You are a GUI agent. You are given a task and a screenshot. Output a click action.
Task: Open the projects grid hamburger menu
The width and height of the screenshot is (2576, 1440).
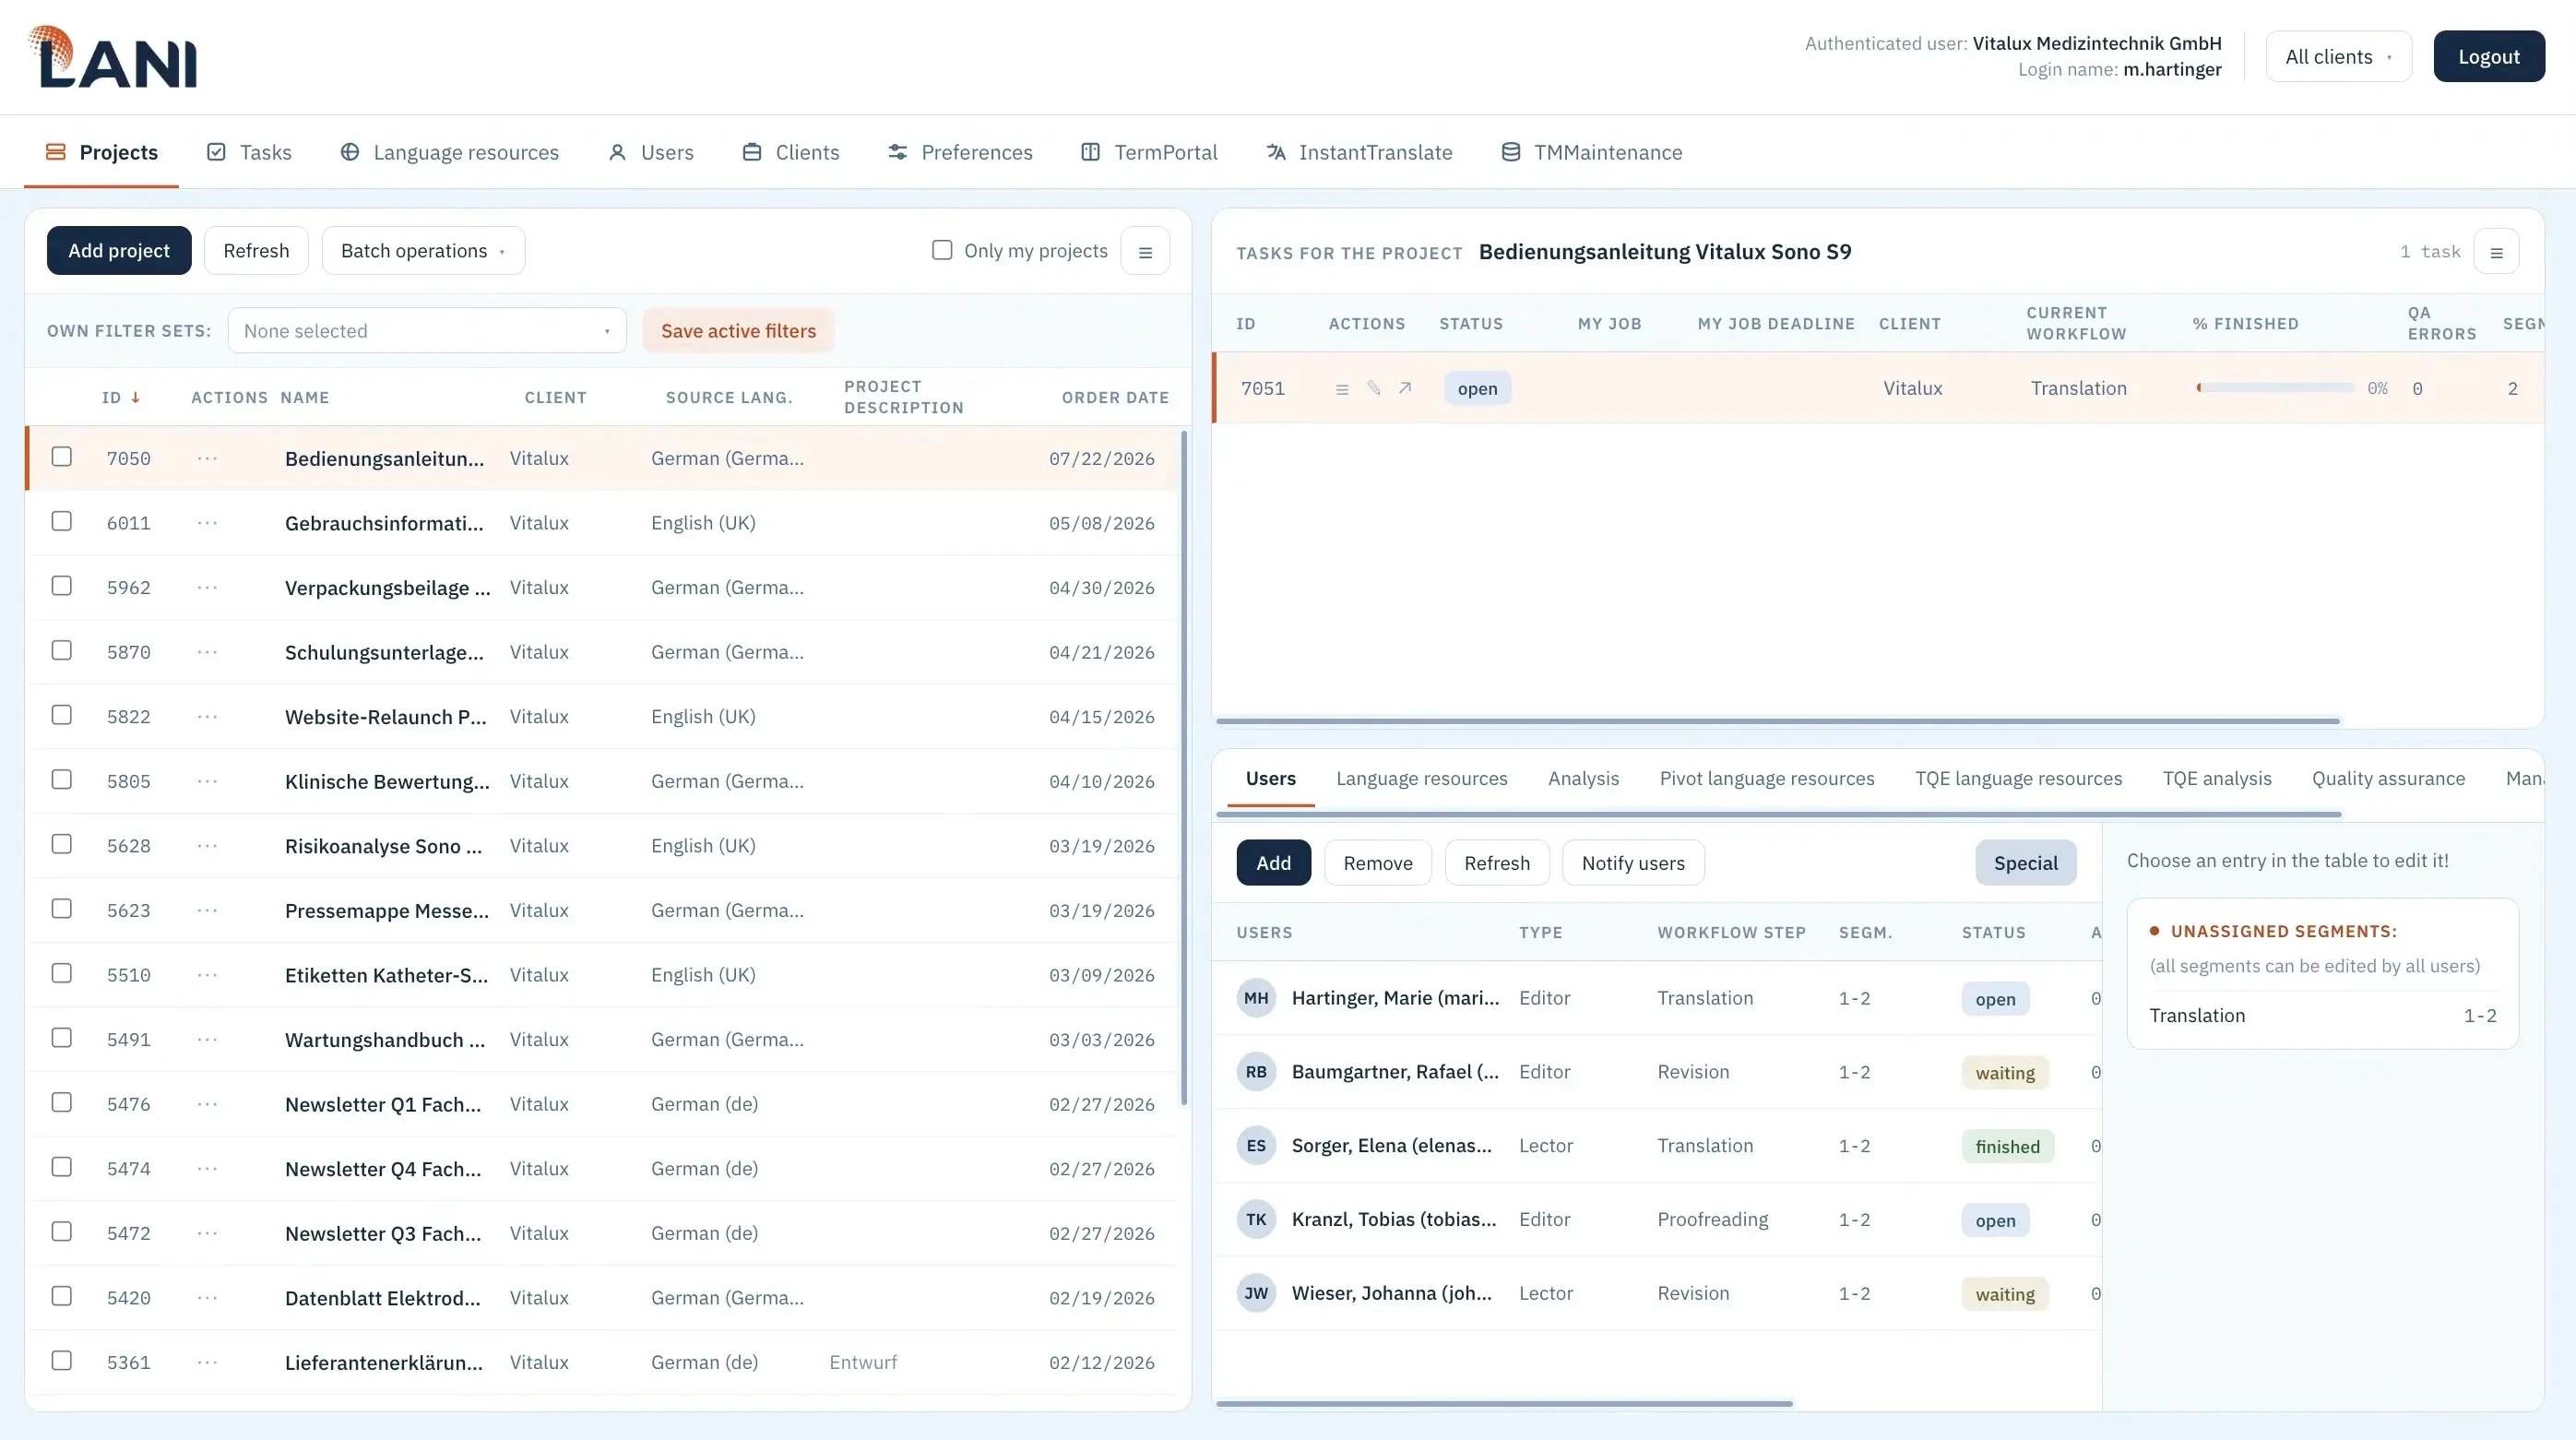click(x=1145, y=251)
